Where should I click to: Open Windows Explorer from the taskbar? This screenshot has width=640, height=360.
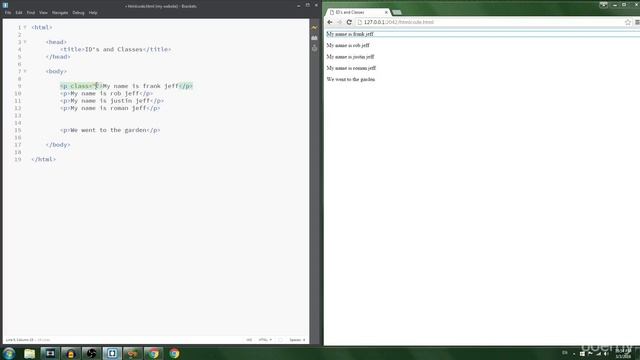point(29,353)
